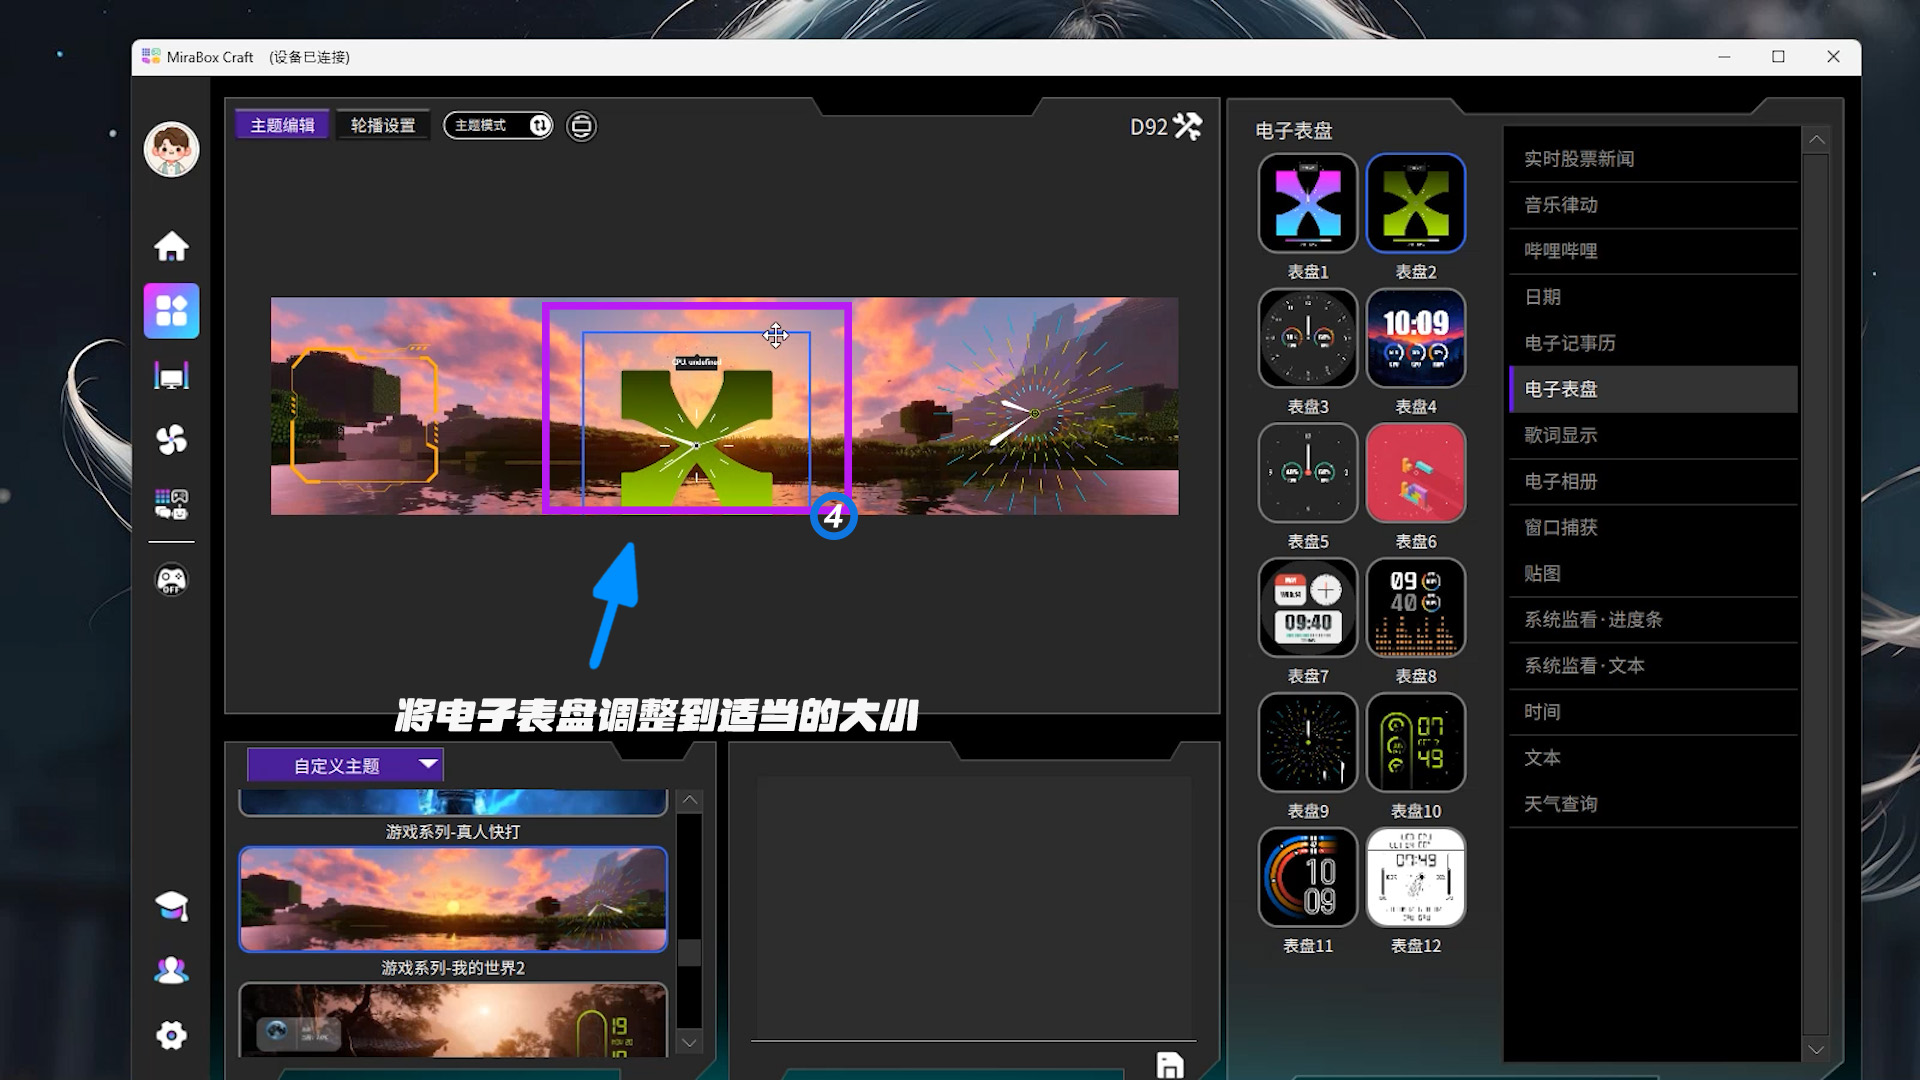Select the 表盘2 green X dial
Image resolution: width=1920 pixels, height=1080 pixels.
pyautogui.click(x=1416, y=203)
